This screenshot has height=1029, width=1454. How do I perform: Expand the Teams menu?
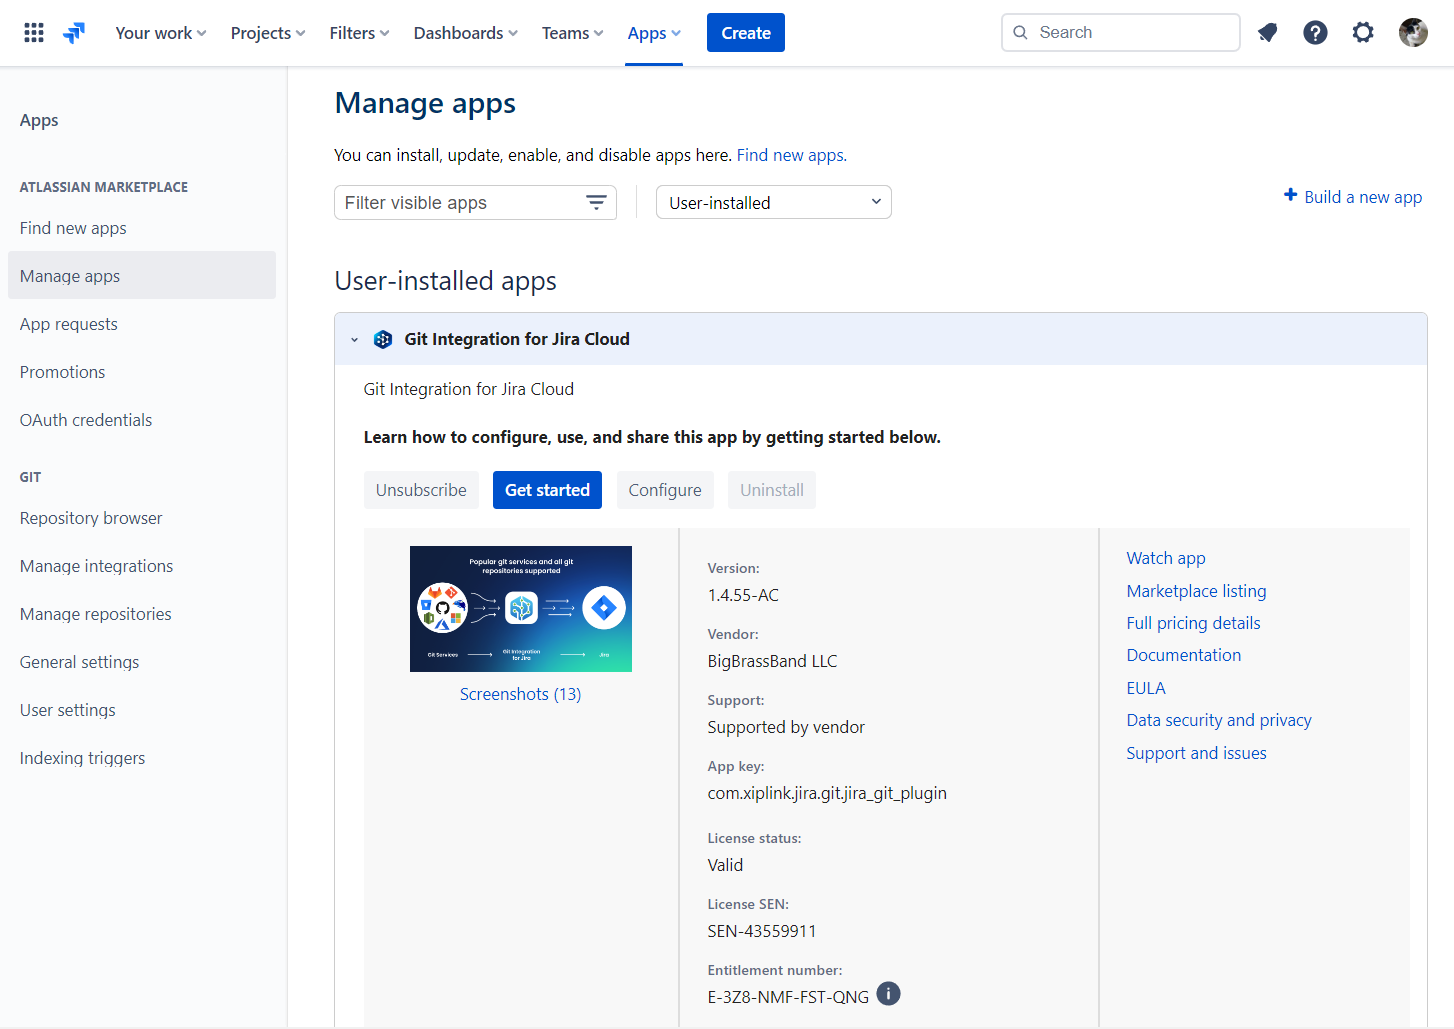point(573,33)
